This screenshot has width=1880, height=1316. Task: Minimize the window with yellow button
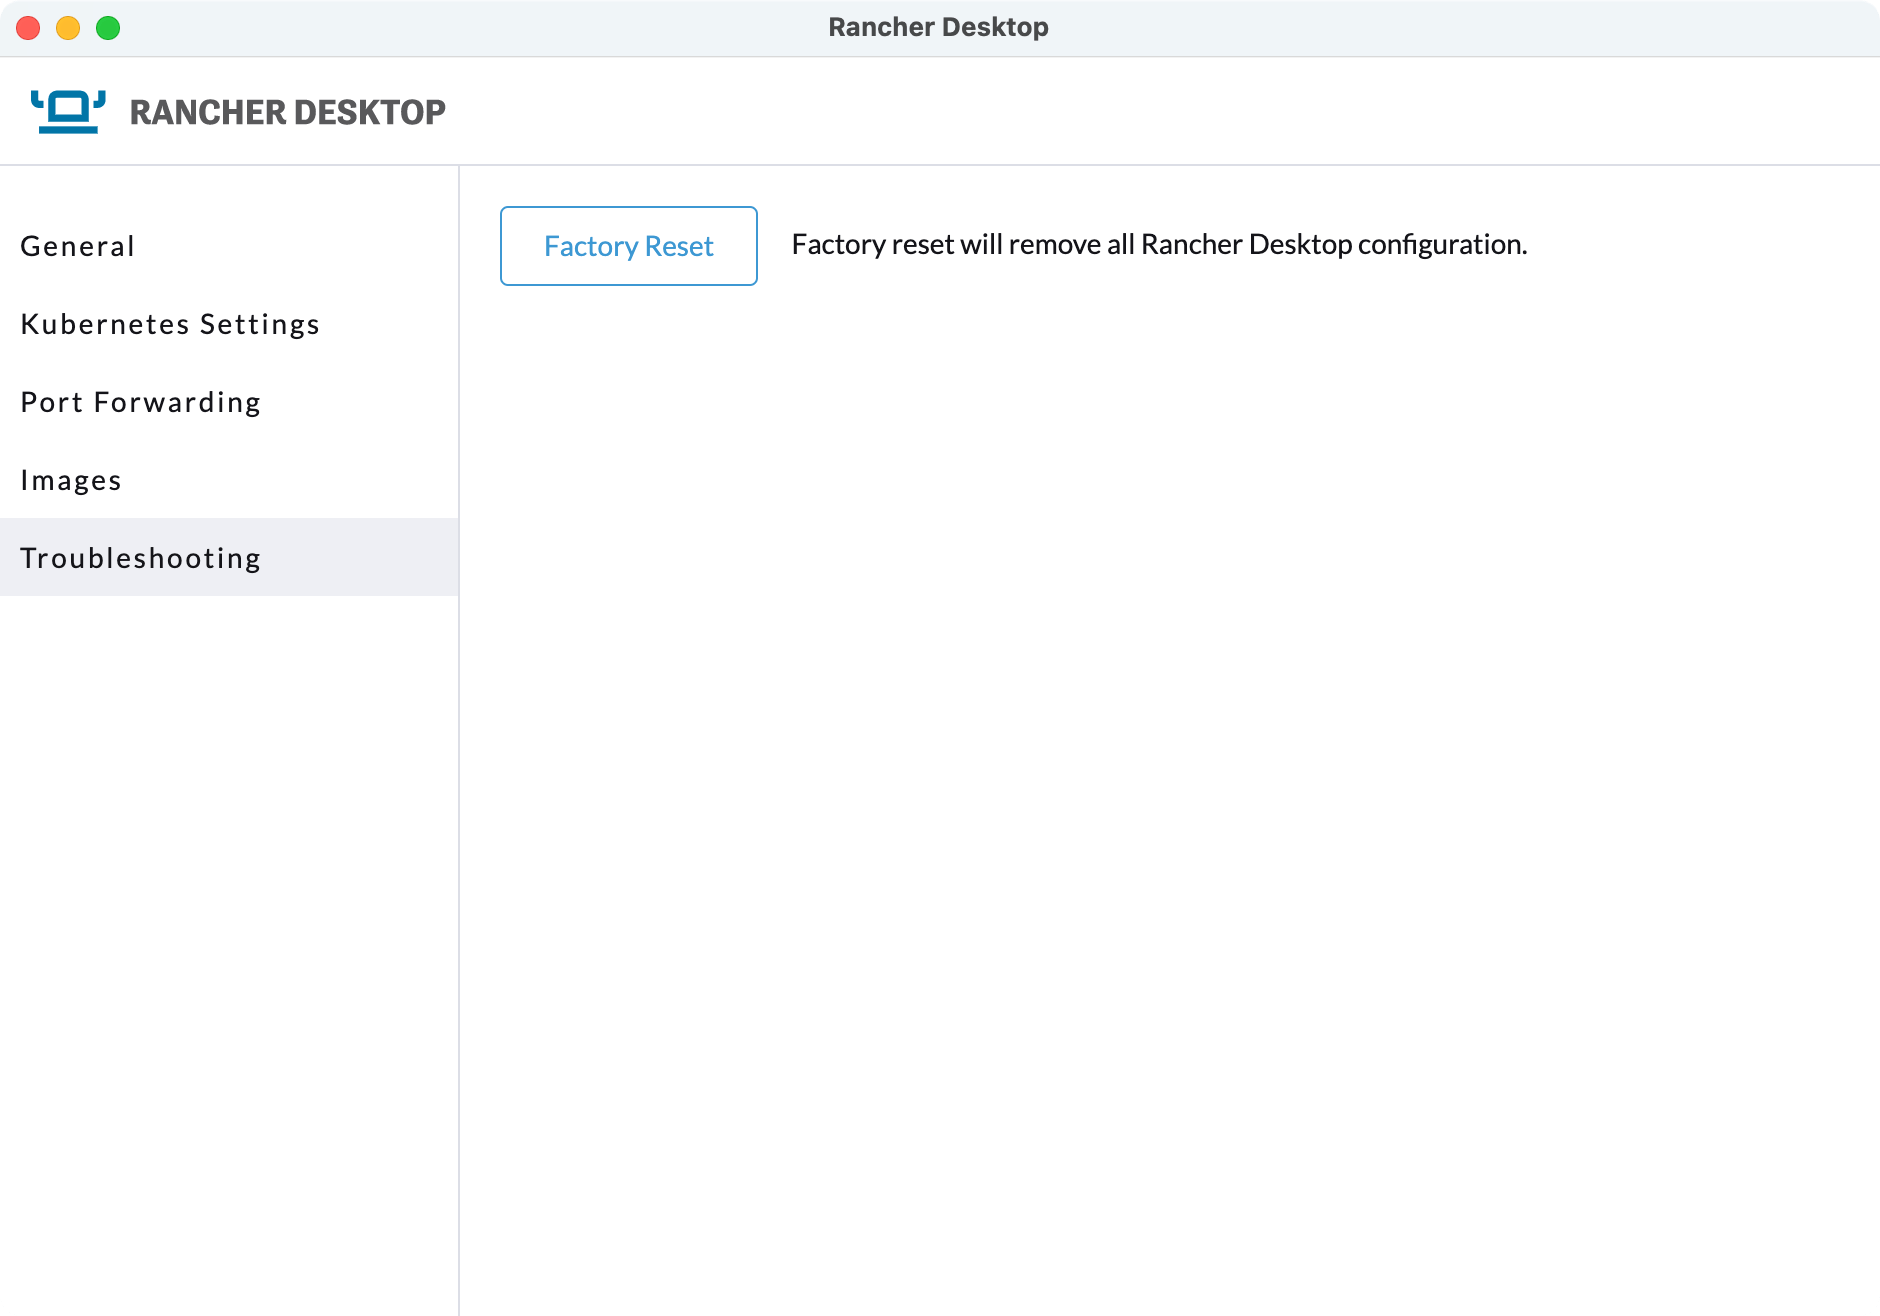click(x=68, y=28)
